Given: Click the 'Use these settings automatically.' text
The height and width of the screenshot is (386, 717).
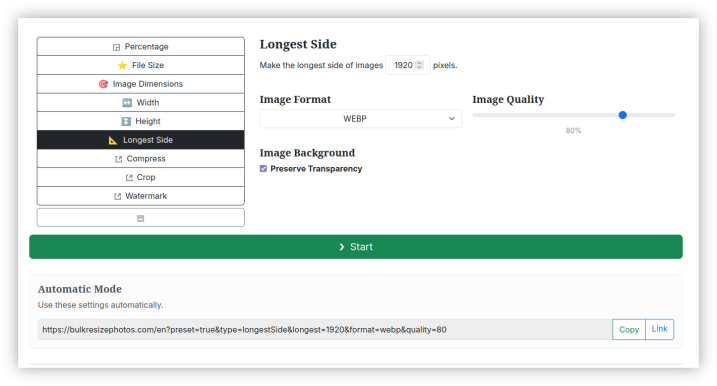Looking at the screenshot, I should 101,305.
